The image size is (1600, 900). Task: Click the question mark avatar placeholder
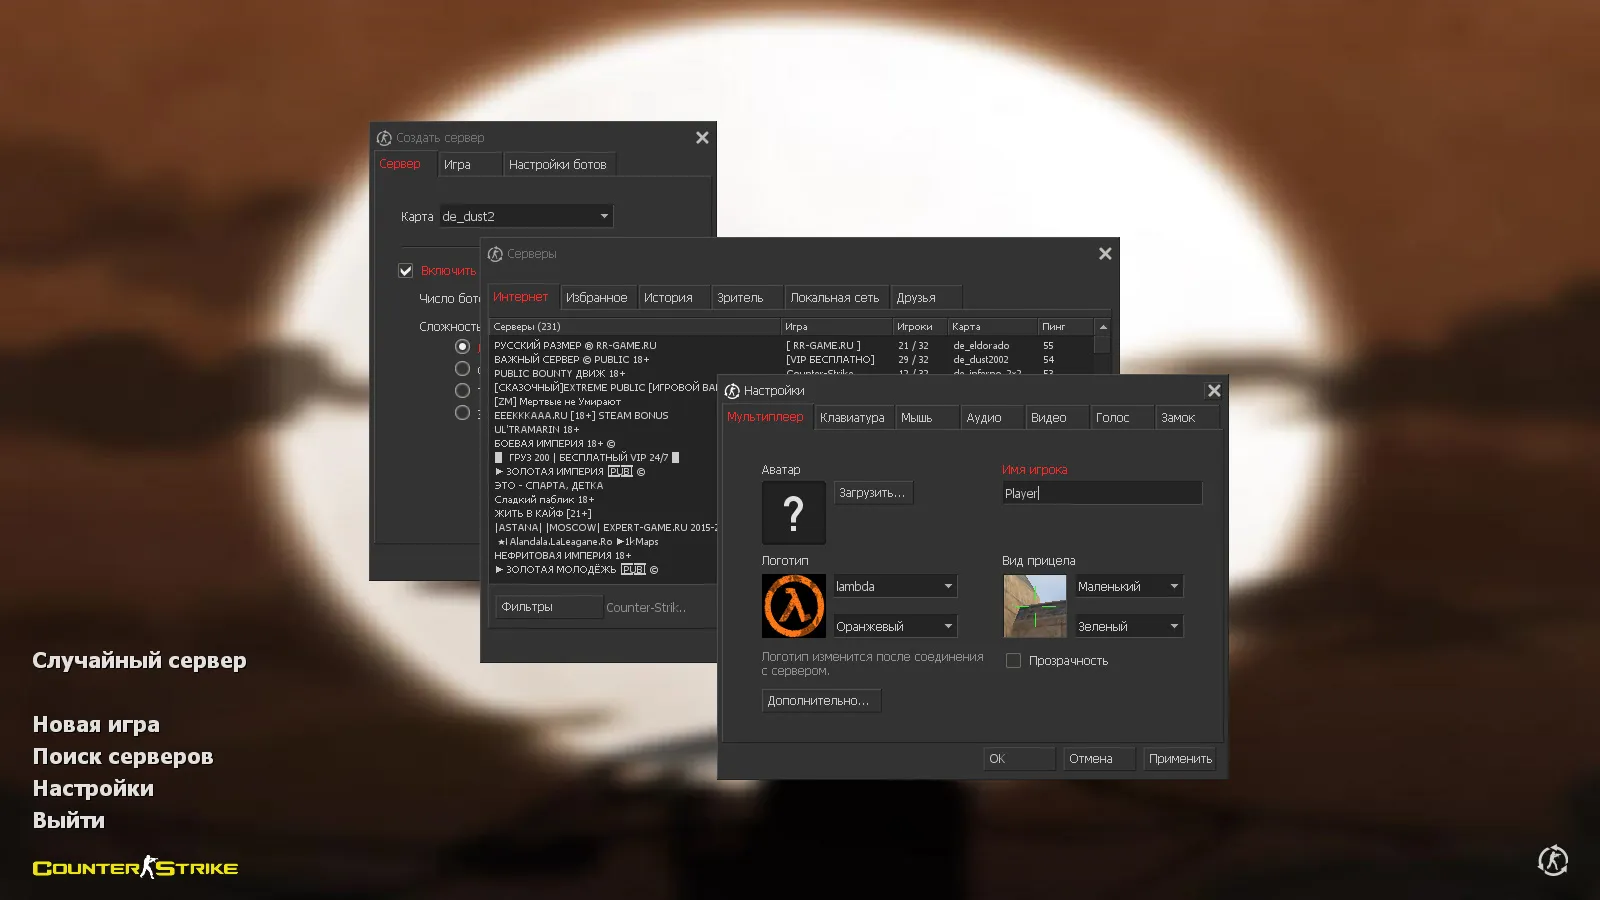(x=793, y=512)
